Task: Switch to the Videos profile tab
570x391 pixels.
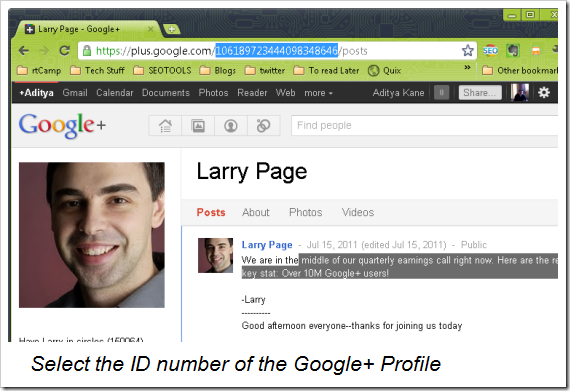Action: coord(358,213)
